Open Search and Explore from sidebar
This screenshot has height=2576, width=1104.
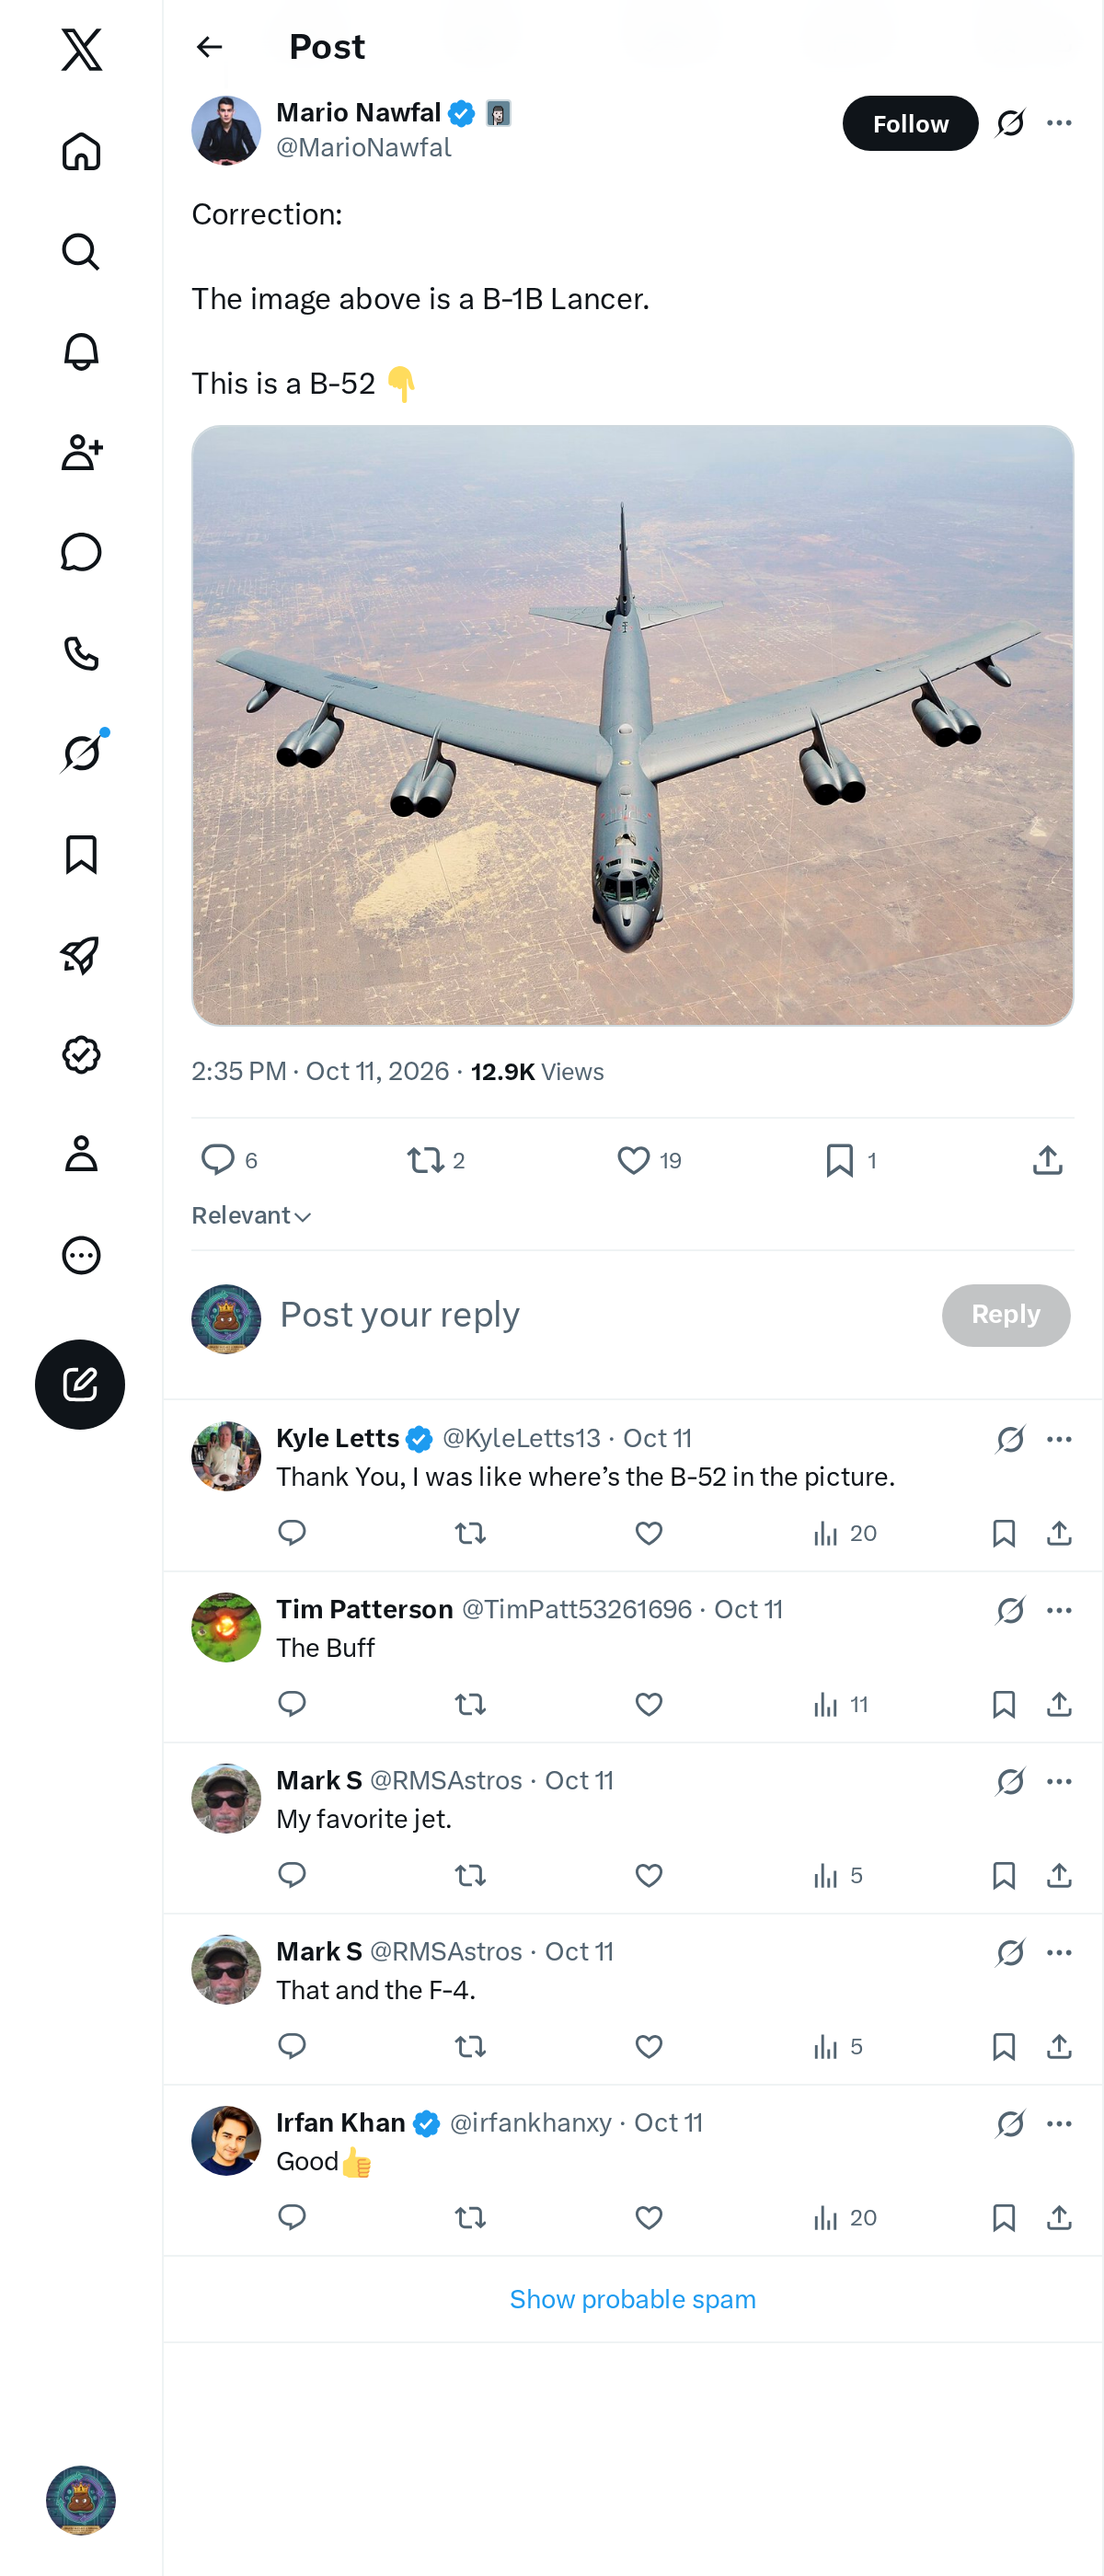(81, 251)
